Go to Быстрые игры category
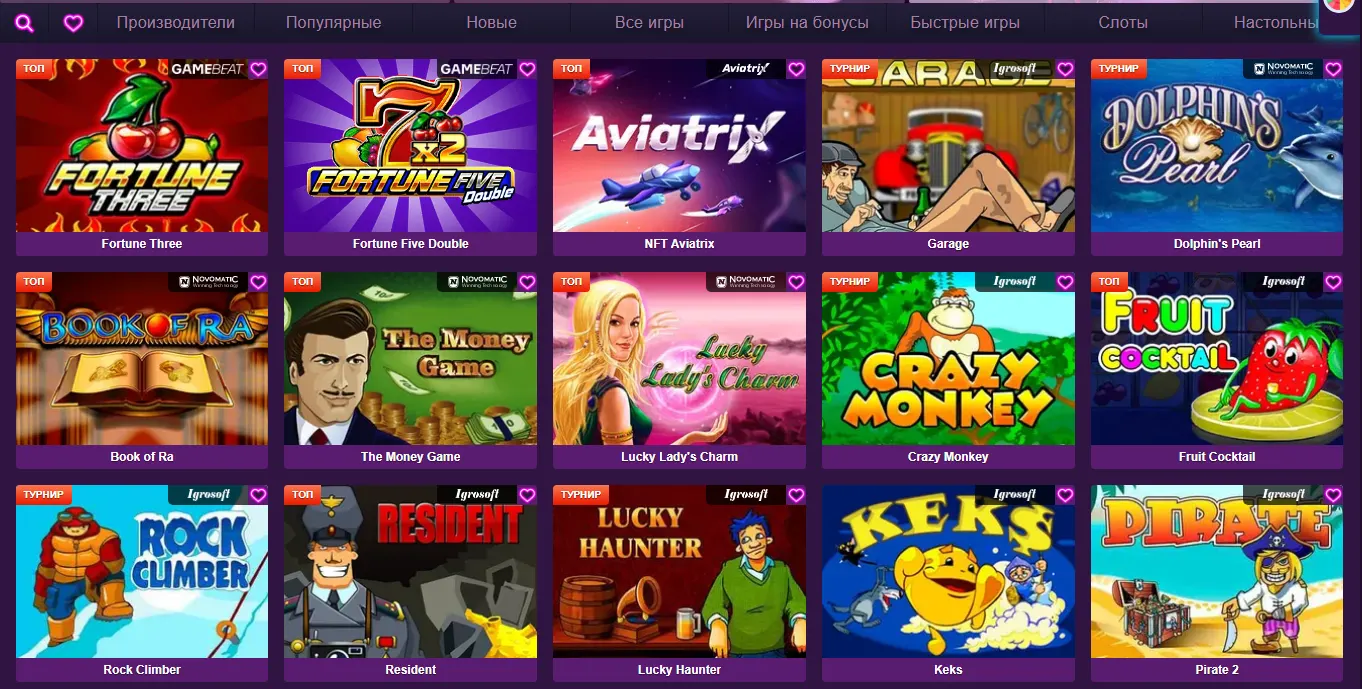The height and width of the screenshot is (689, 1362). click(x=965, y=22)
